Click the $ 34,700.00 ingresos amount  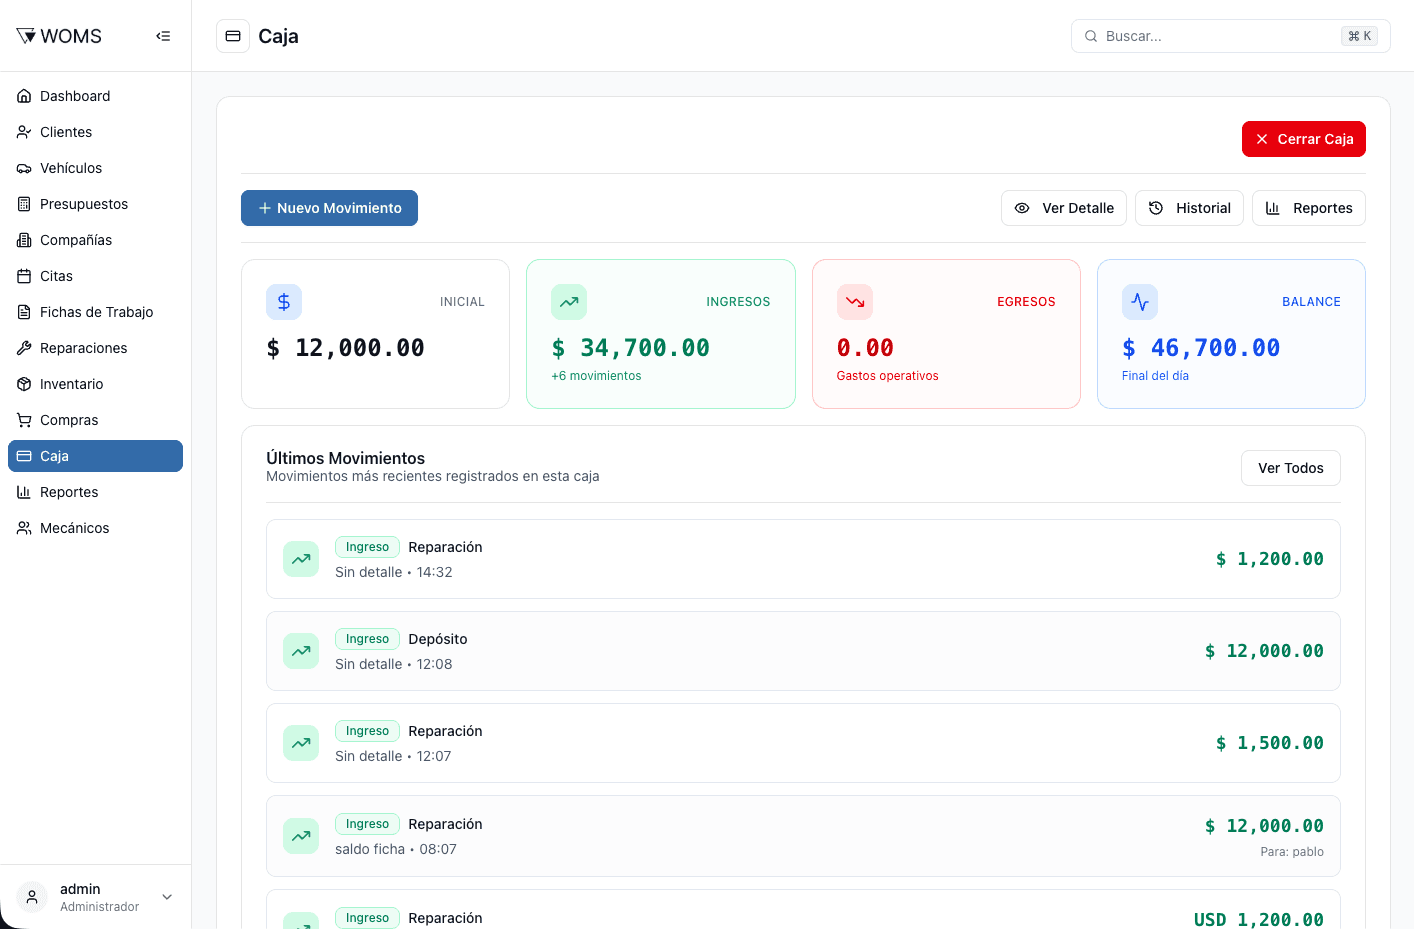click(x=630, y=348)
